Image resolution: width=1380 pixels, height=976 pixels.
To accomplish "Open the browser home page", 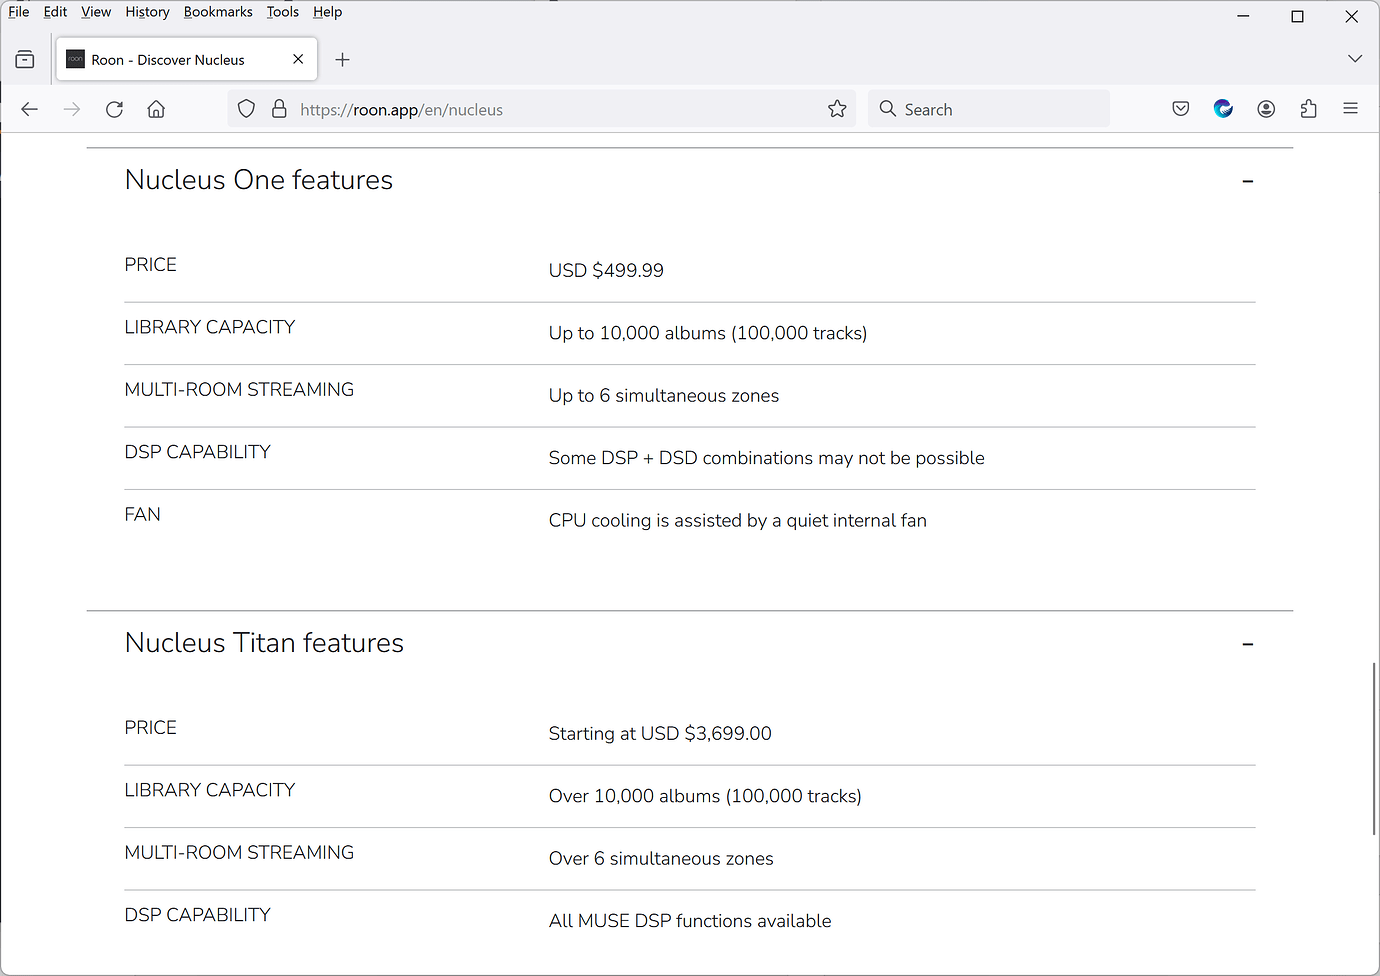I will click(156, 109).
